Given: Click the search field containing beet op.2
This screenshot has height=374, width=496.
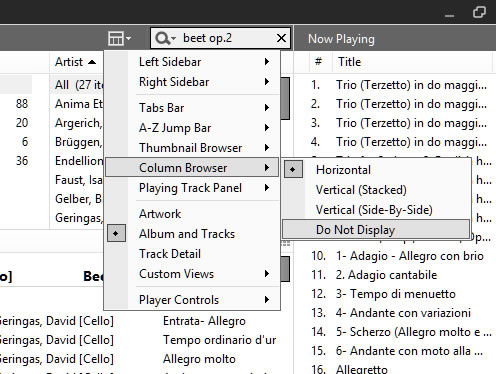Looking at the screenshot, I should coord(220,38).
